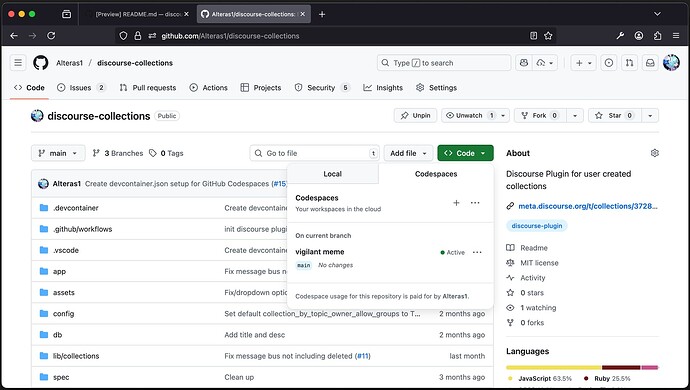Switch to the Issues tab
The width and height of the screenshot is (690, 390).
[x=81, y=88]
